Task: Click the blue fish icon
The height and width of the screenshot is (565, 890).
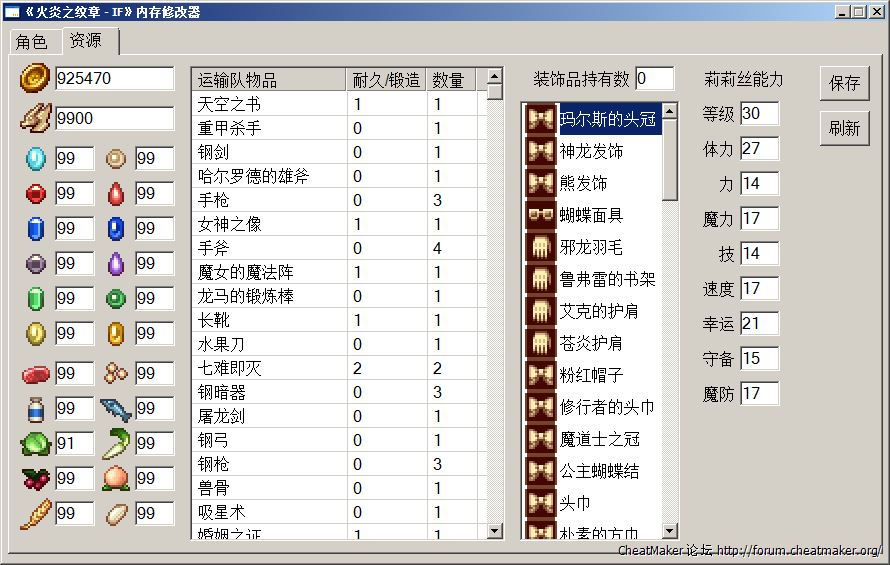Action: [116, 408]
